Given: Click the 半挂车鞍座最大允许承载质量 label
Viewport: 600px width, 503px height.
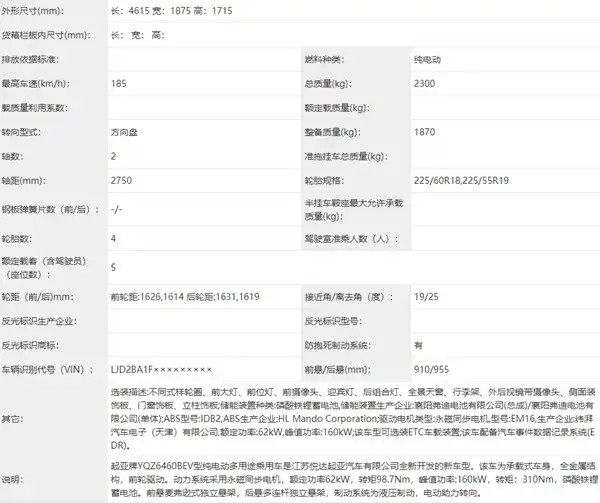Looking at the screenshot, I should coord(354,209).
